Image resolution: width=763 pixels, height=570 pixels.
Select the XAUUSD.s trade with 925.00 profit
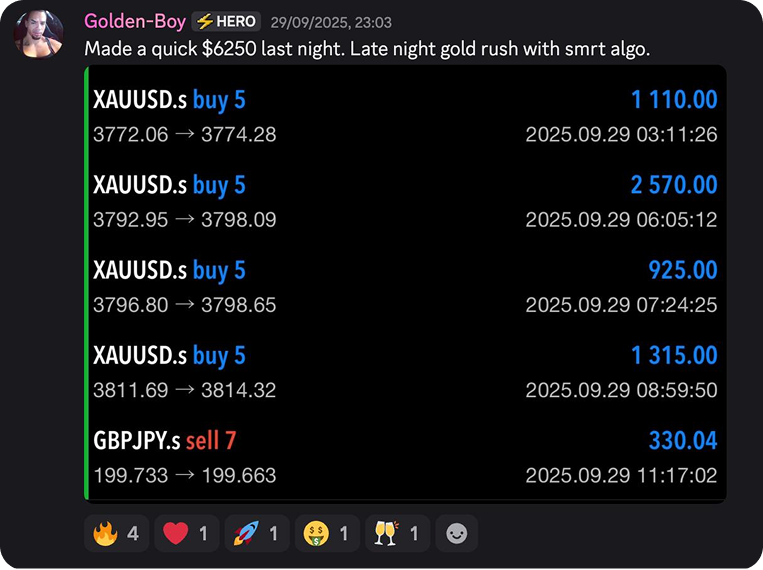[405, 286]
